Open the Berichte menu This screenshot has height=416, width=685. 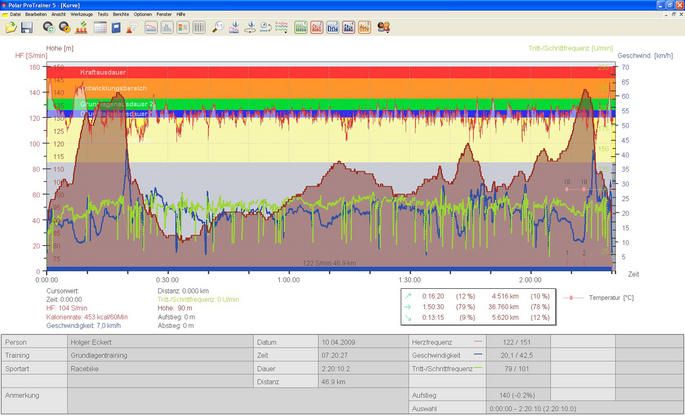click(122, 15)
